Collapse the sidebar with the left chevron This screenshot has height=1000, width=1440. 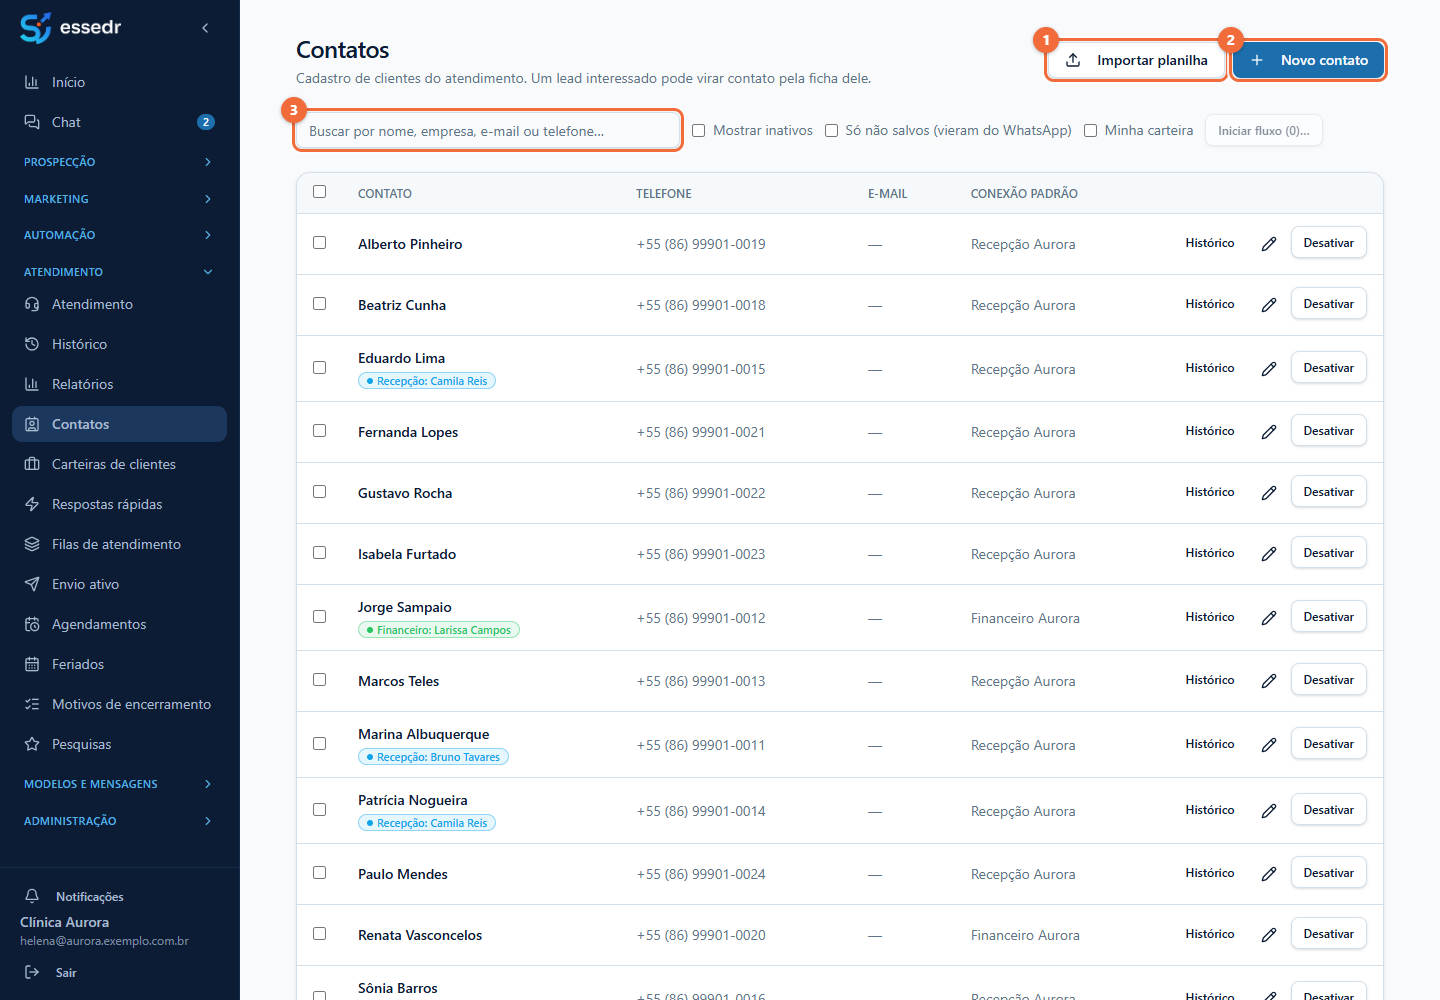pyautogui.click(x=205, y=28)
